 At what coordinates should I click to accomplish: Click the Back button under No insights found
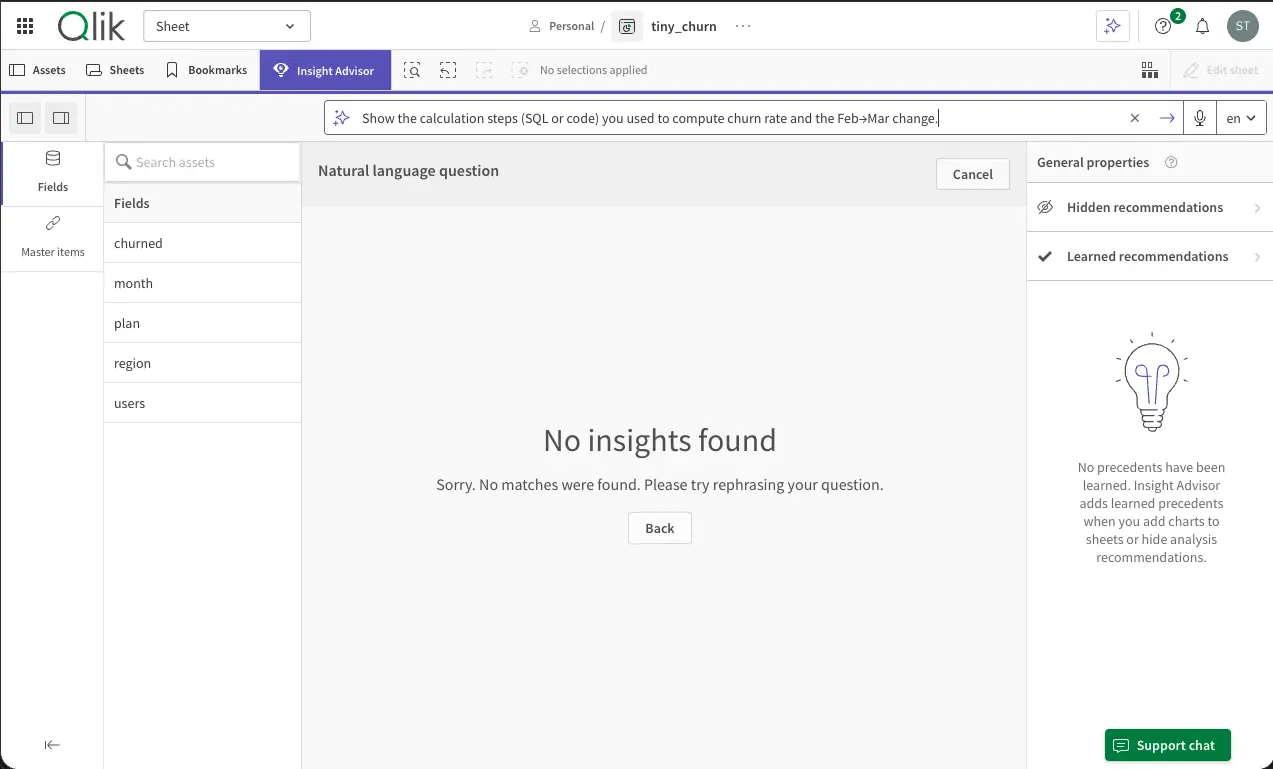click(659, 528)
